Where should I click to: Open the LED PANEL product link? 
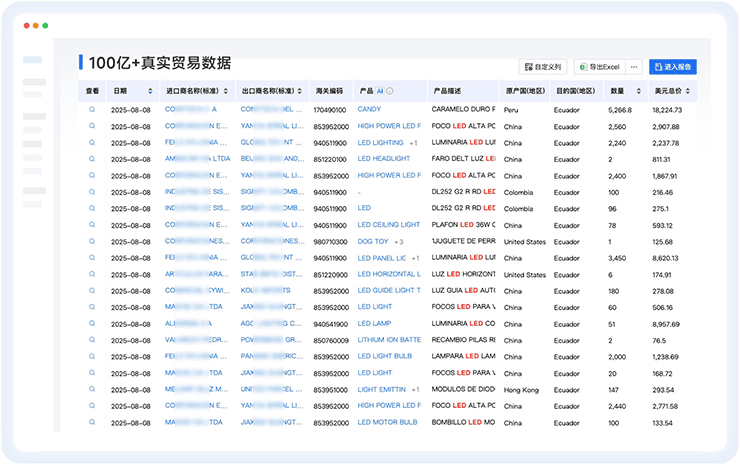pos(388,258)
